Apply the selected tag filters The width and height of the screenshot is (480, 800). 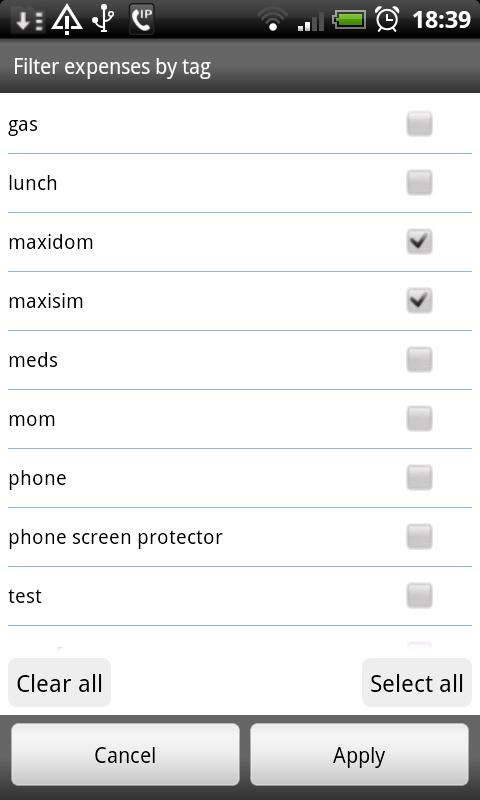pos(359,755)
